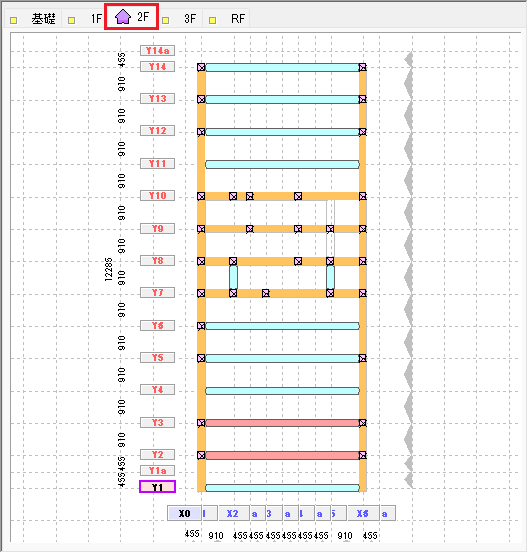Click the purple house icon on 2F tab
528x553 pixels.
[x=123, y=17]
